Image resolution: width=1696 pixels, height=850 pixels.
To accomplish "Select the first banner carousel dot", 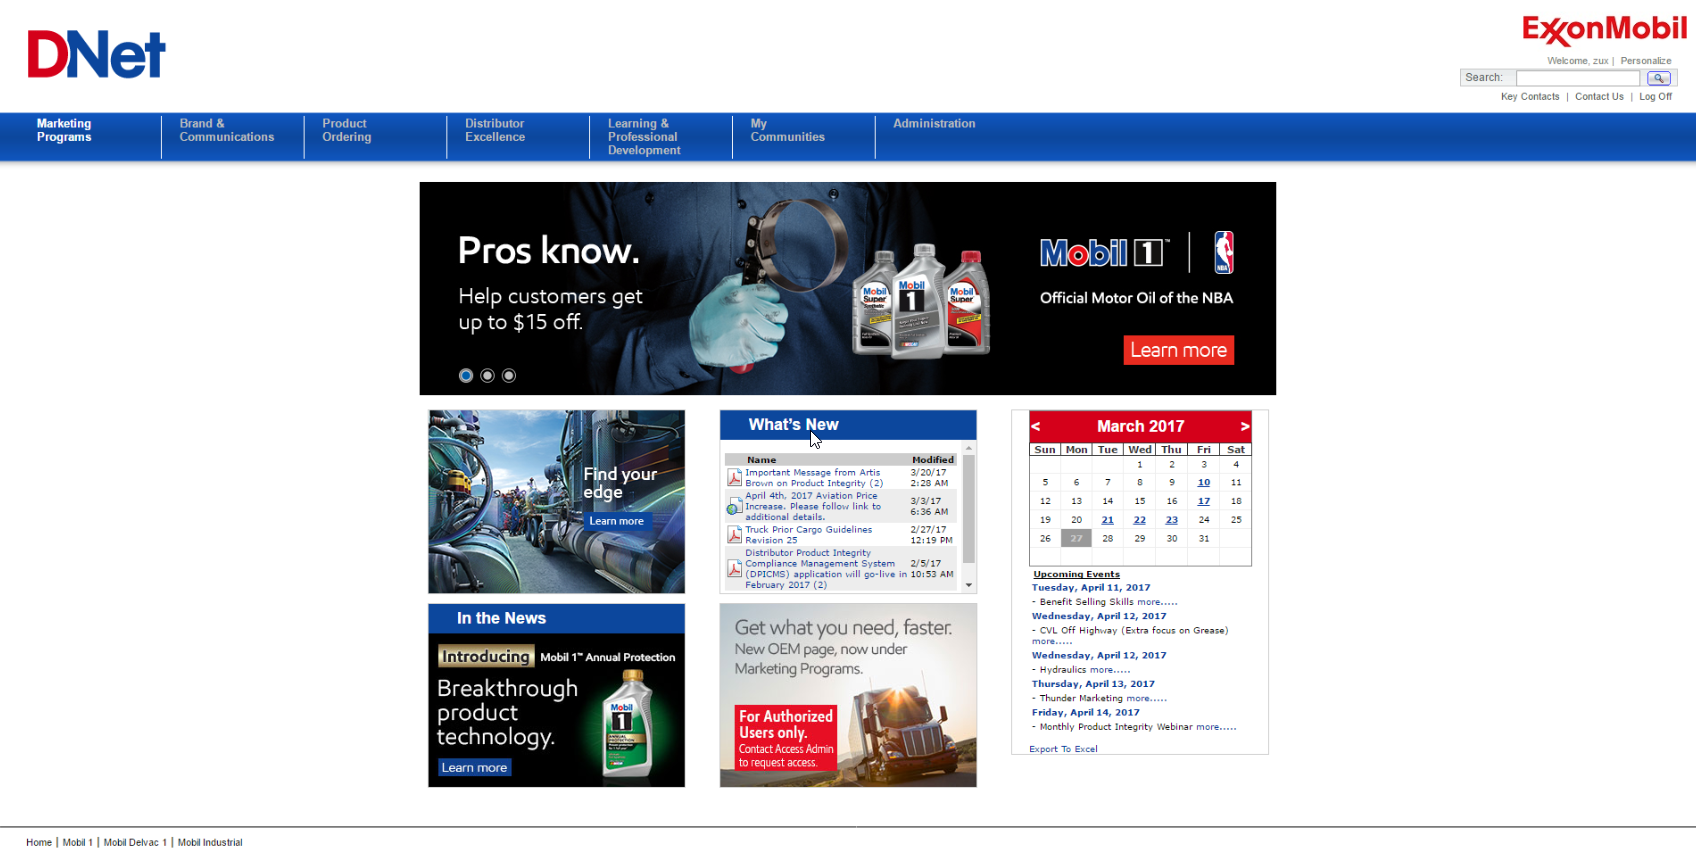I will click(466, 376).
